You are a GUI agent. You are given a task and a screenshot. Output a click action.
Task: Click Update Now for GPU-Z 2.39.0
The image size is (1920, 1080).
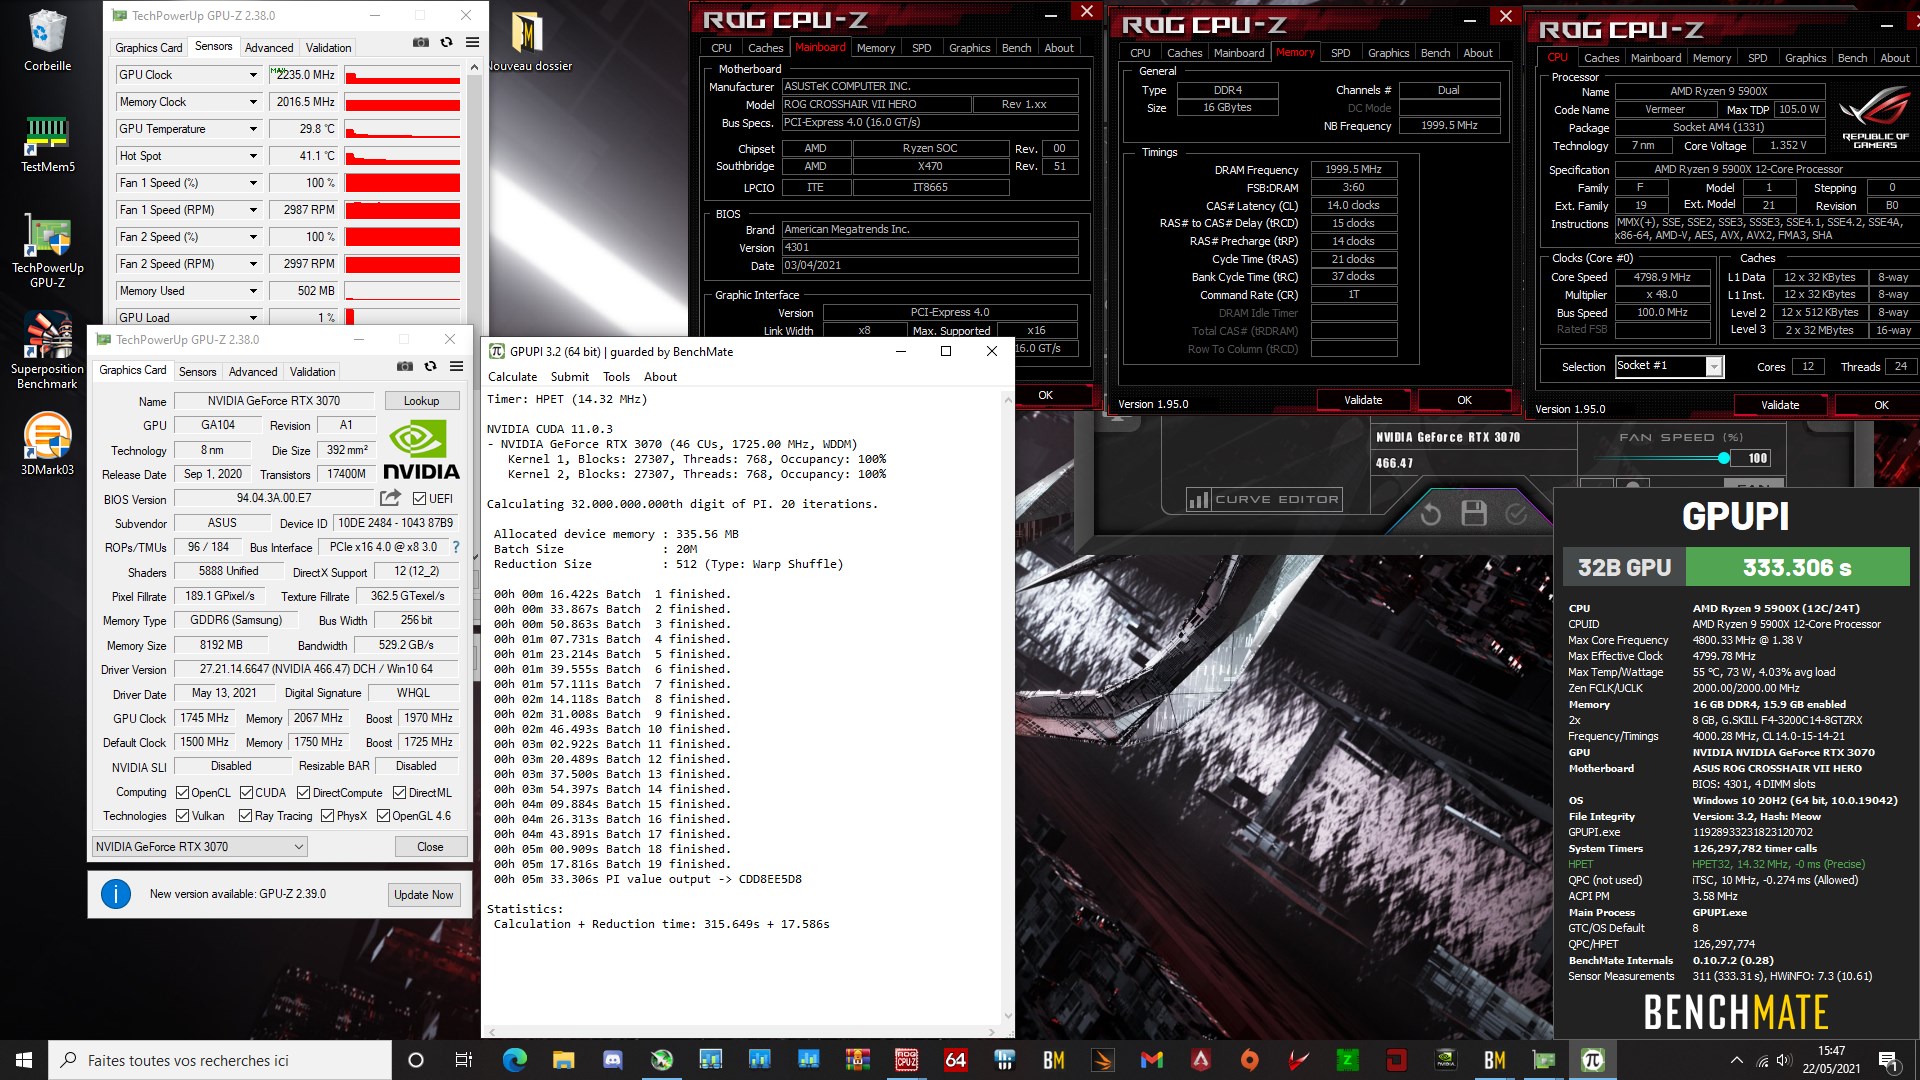[x=424, y=895]
